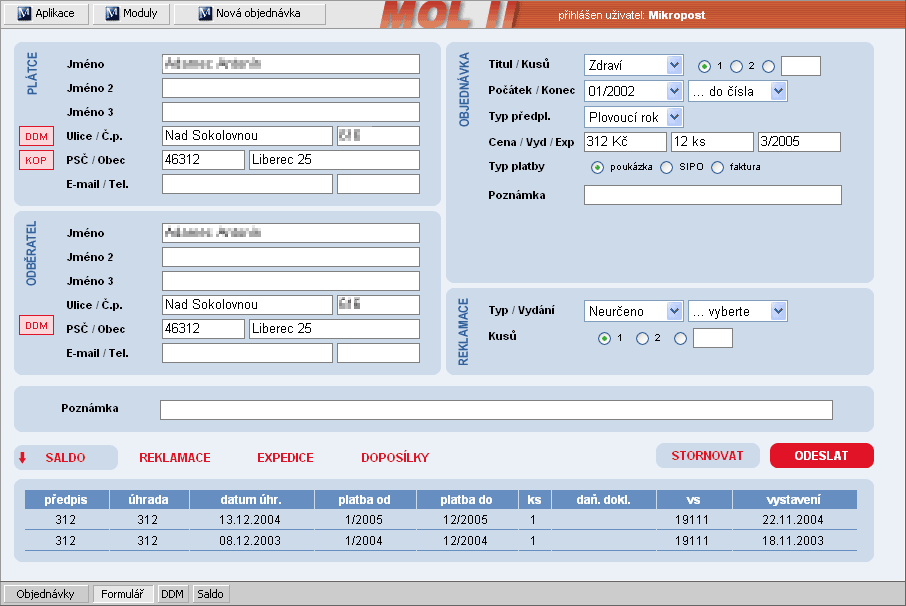The height and width of the screenshot is (606, 906).
Task: Click the Objednávka Poznámka input field
Action: pos(712,195)
